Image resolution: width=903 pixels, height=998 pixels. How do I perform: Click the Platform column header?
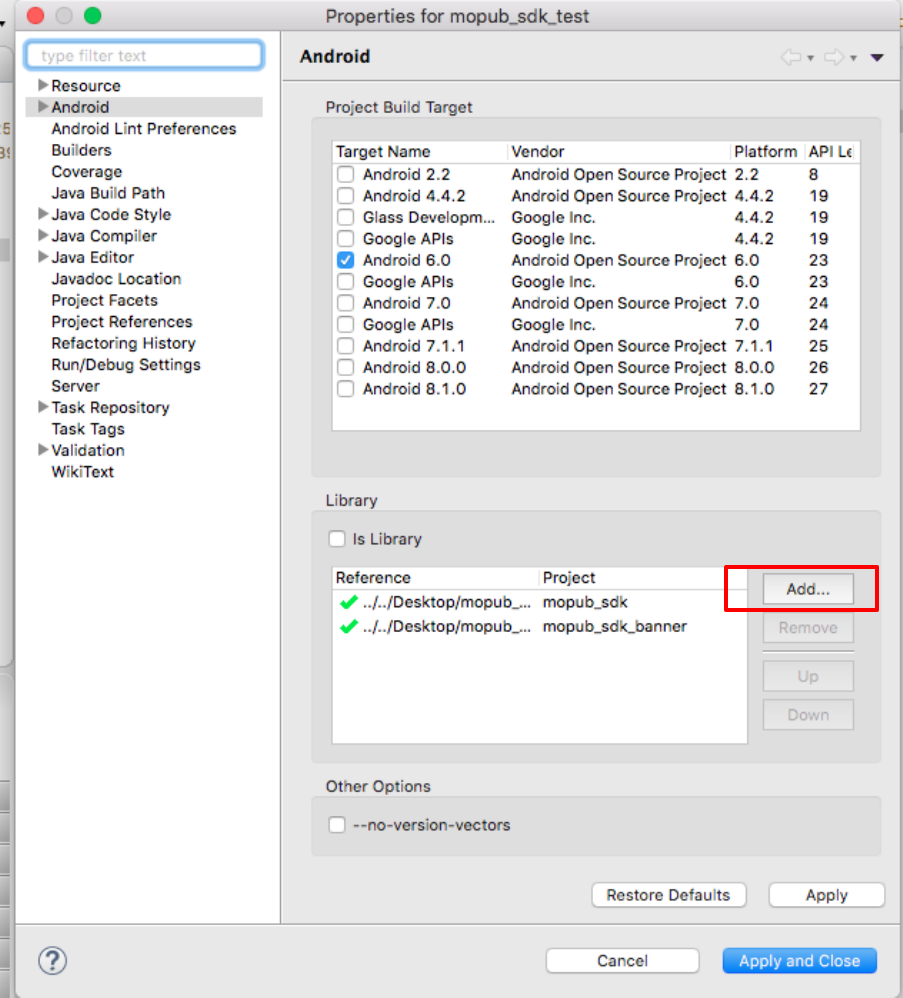(766, 151)
